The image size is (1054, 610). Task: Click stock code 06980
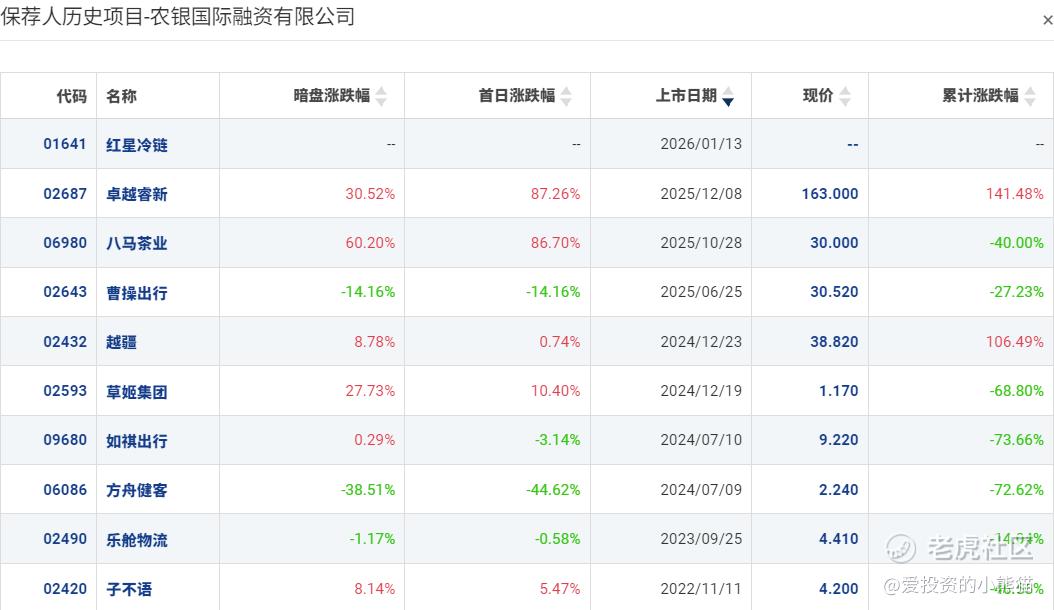point(65,243)
